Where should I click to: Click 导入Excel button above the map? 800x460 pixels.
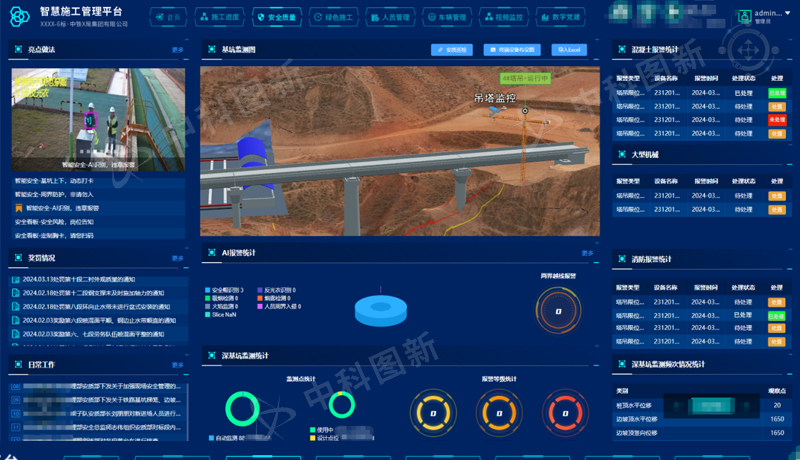[x=570, y=49]
